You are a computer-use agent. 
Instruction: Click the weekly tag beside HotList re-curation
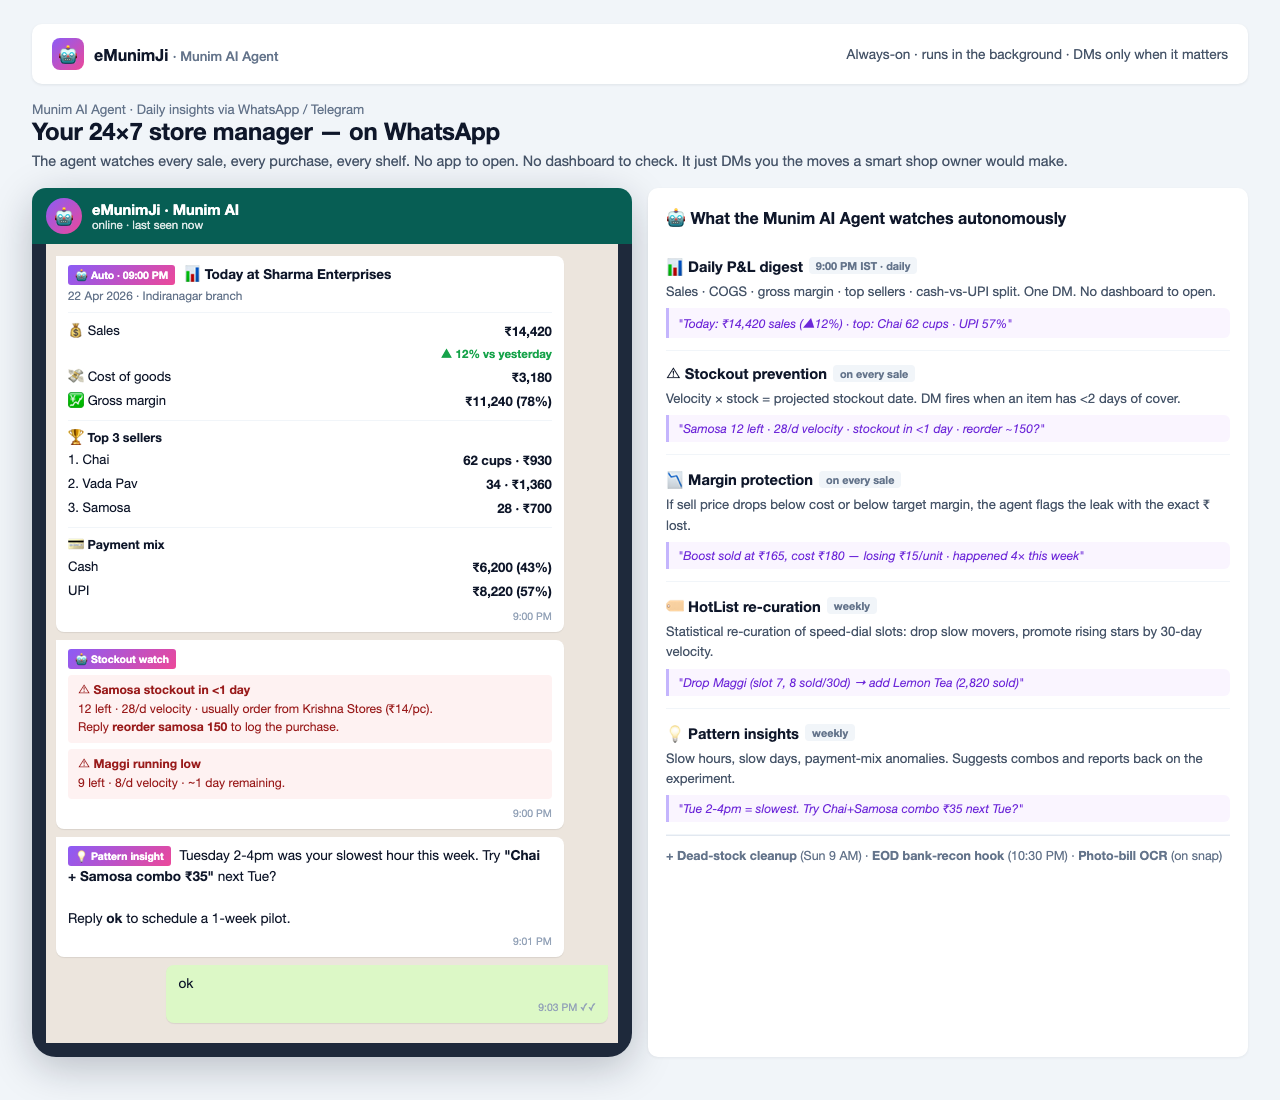852,606
